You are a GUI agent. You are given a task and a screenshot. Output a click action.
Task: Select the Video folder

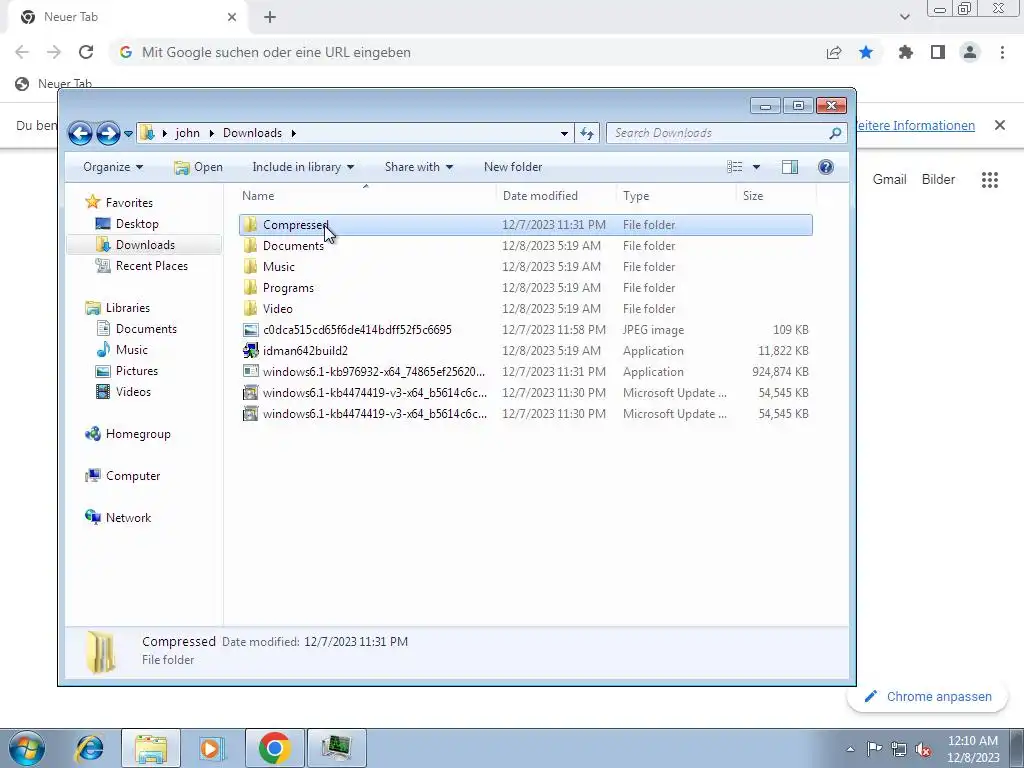526,309
